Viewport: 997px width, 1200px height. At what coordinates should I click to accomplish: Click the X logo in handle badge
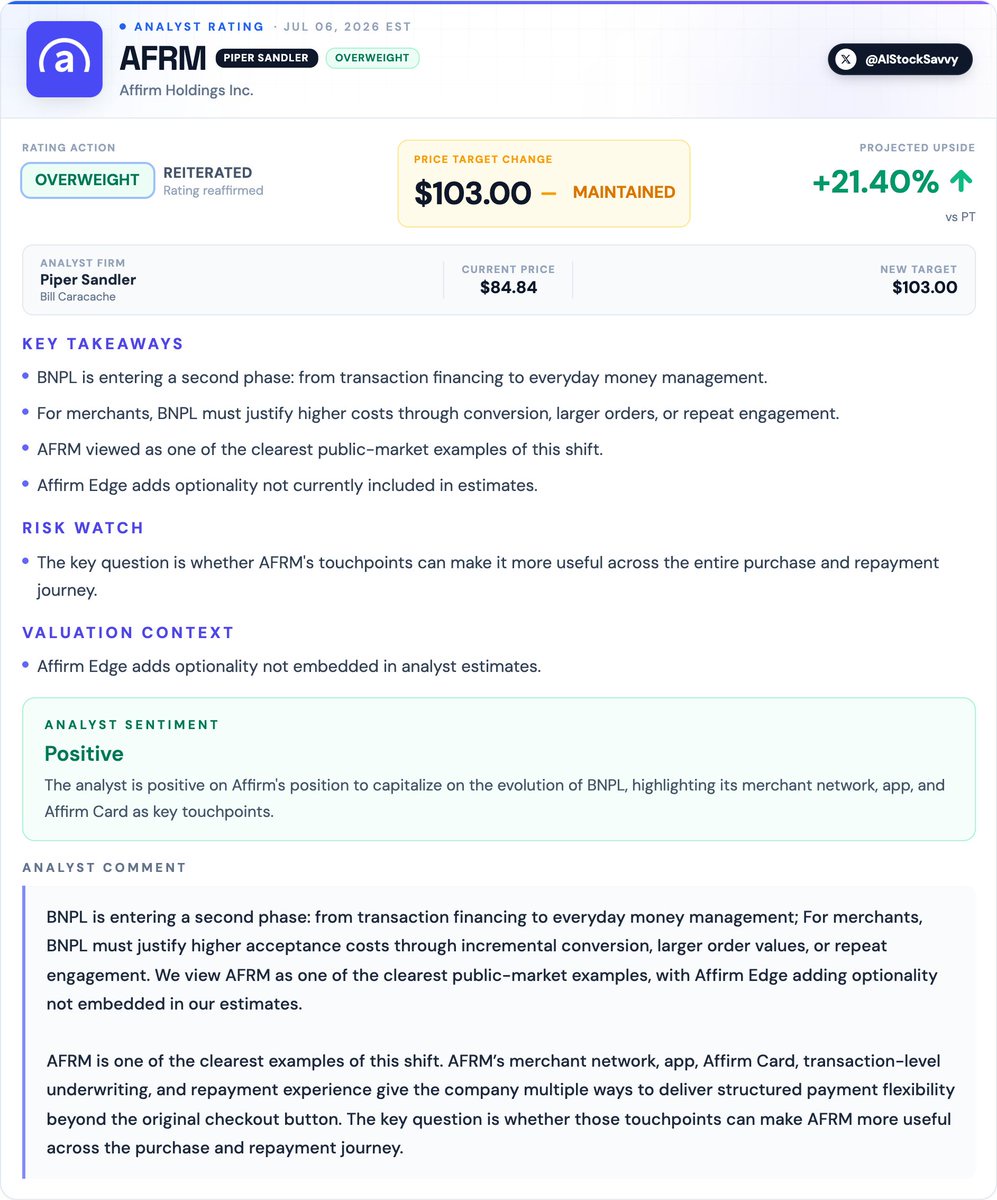[846, 60]
